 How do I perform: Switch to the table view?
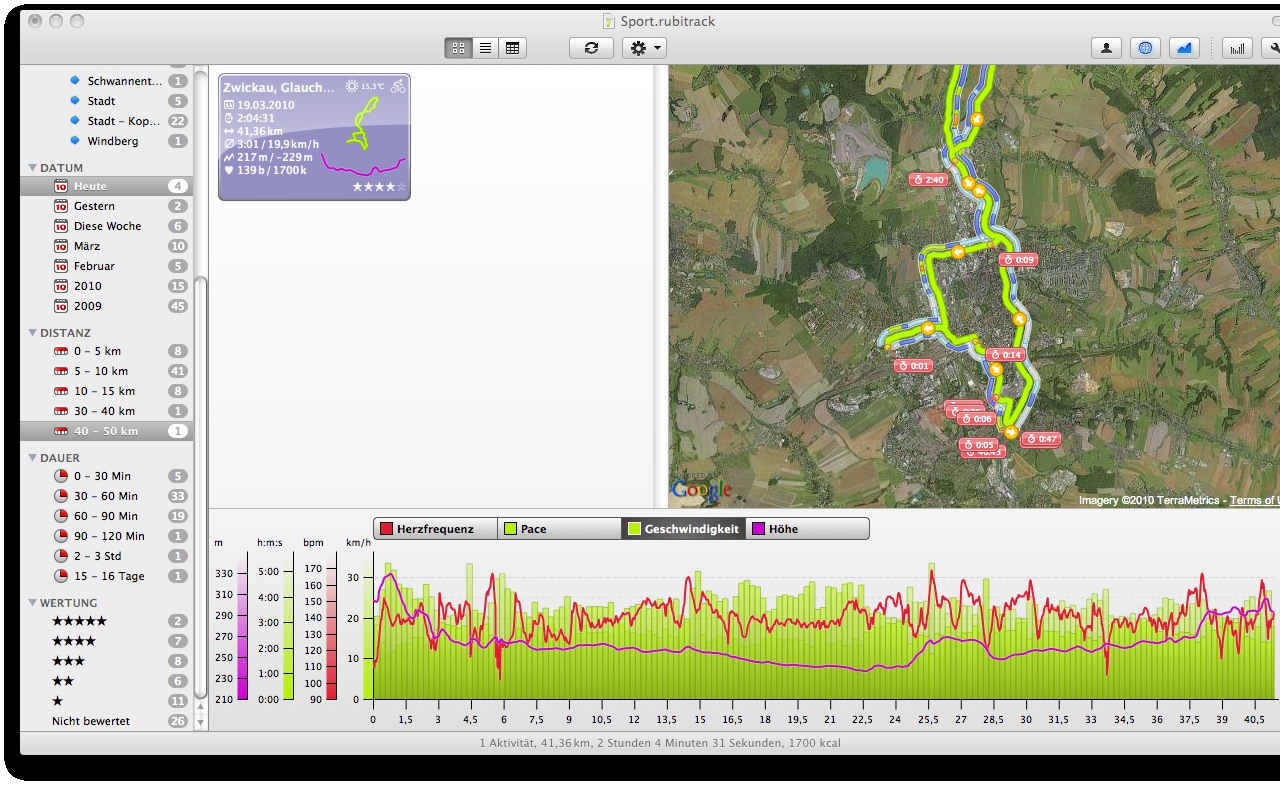pos(512,48)
